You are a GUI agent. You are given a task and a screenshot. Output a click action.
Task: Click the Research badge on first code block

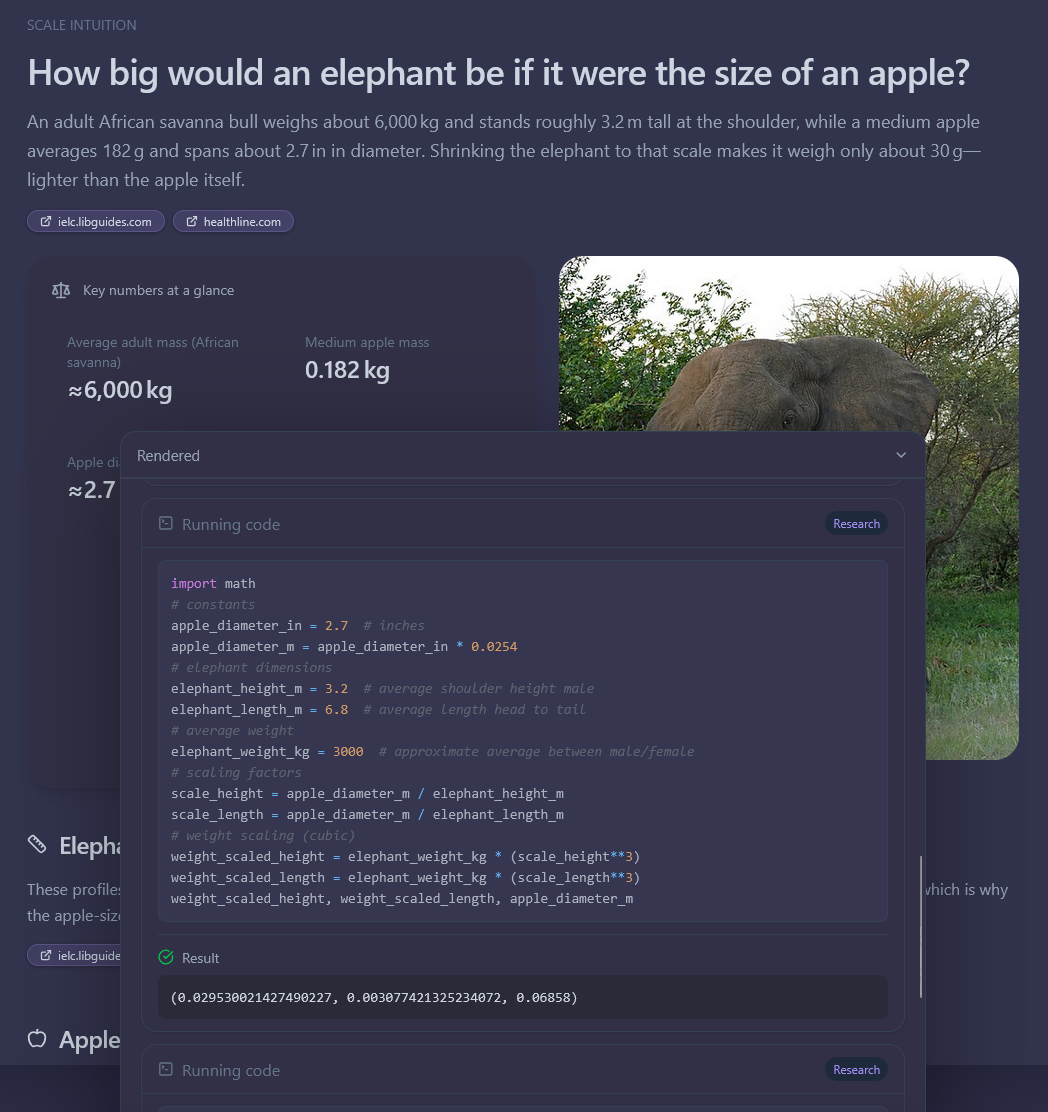click(x=857, y=523)
